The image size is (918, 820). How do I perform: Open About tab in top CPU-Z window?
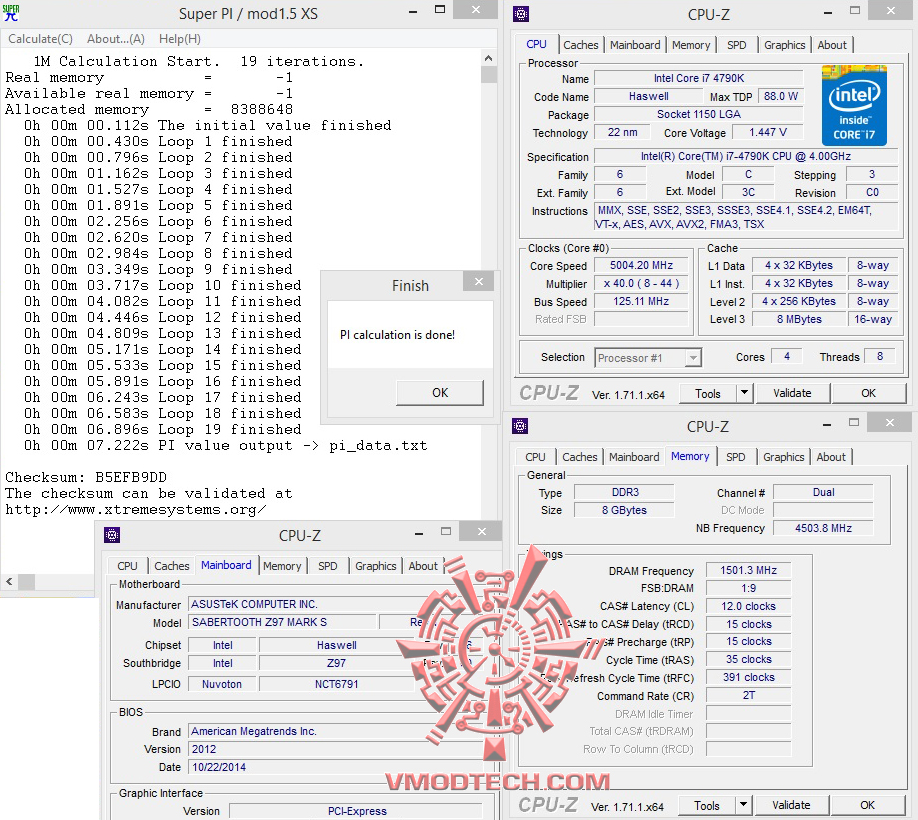click(x=832, y=45)
